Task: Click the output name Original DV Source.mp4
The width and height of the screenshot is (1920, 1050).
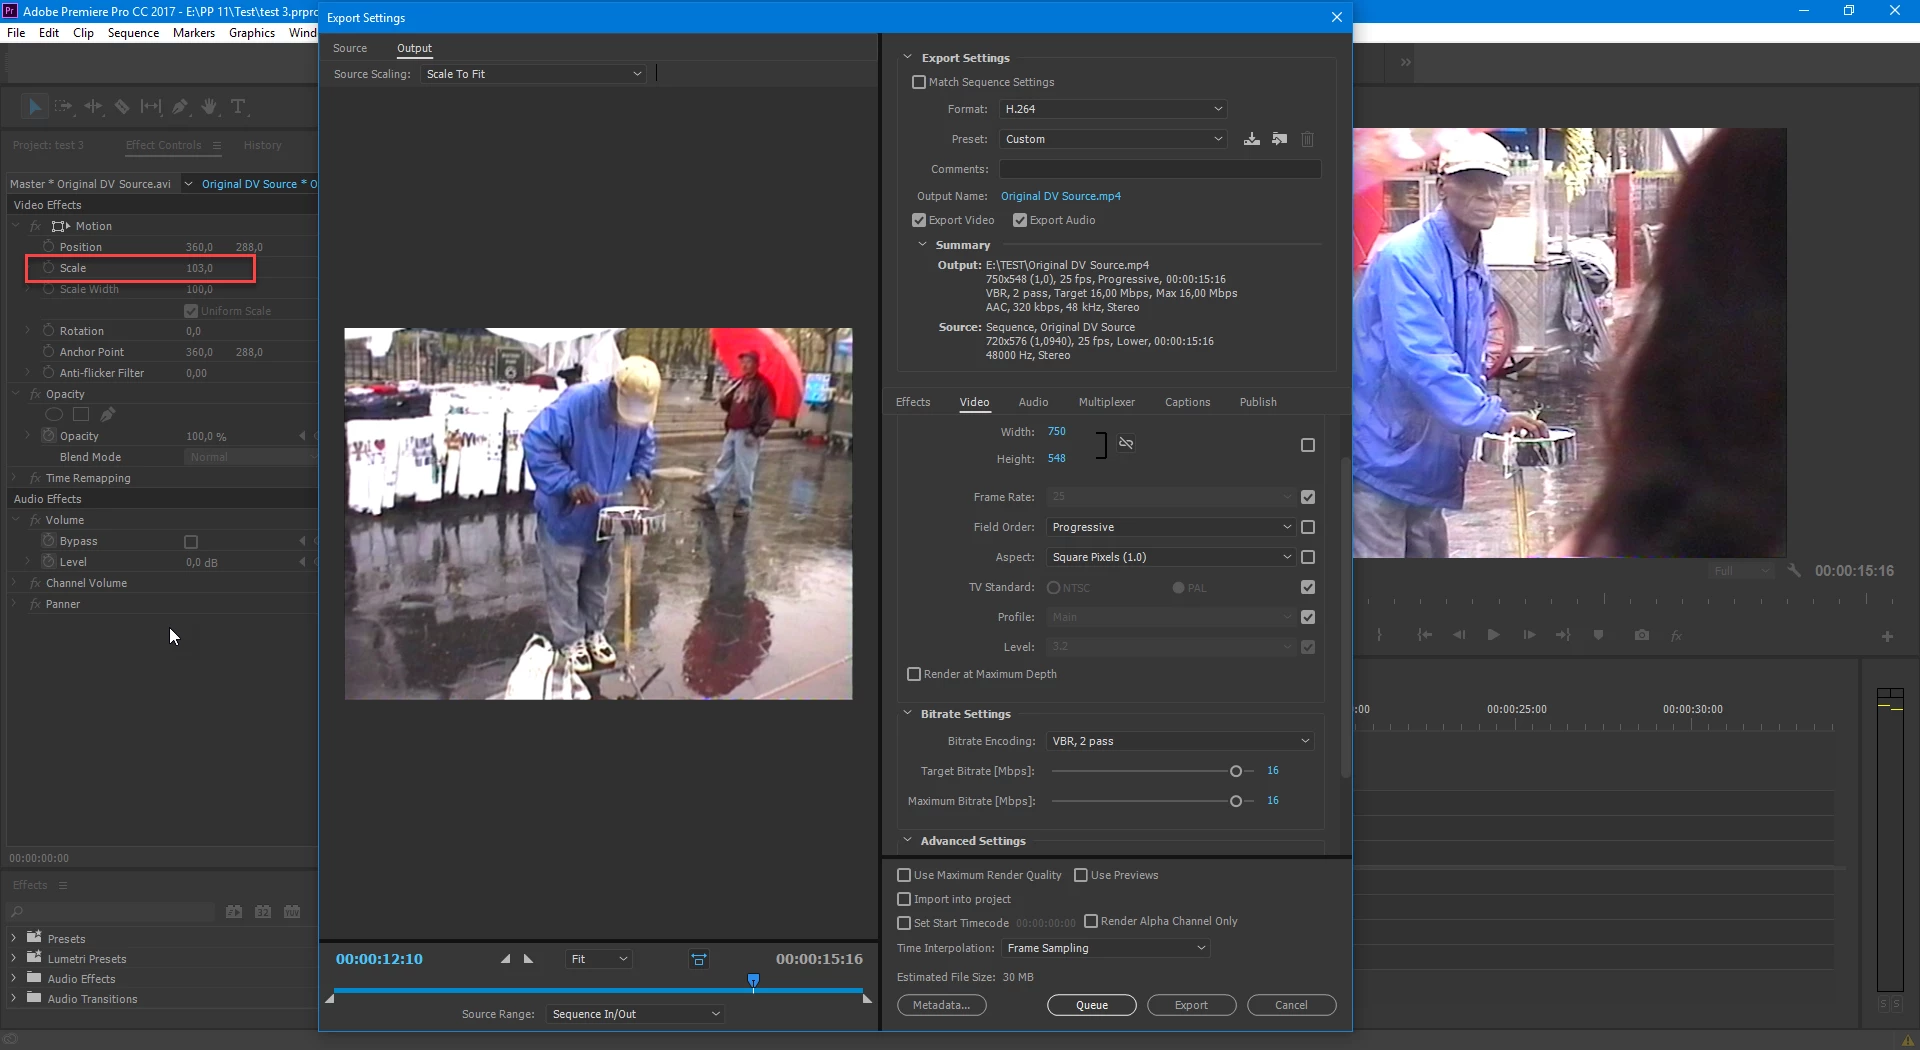Action: pyautogui.click(x=1060, y=196)
